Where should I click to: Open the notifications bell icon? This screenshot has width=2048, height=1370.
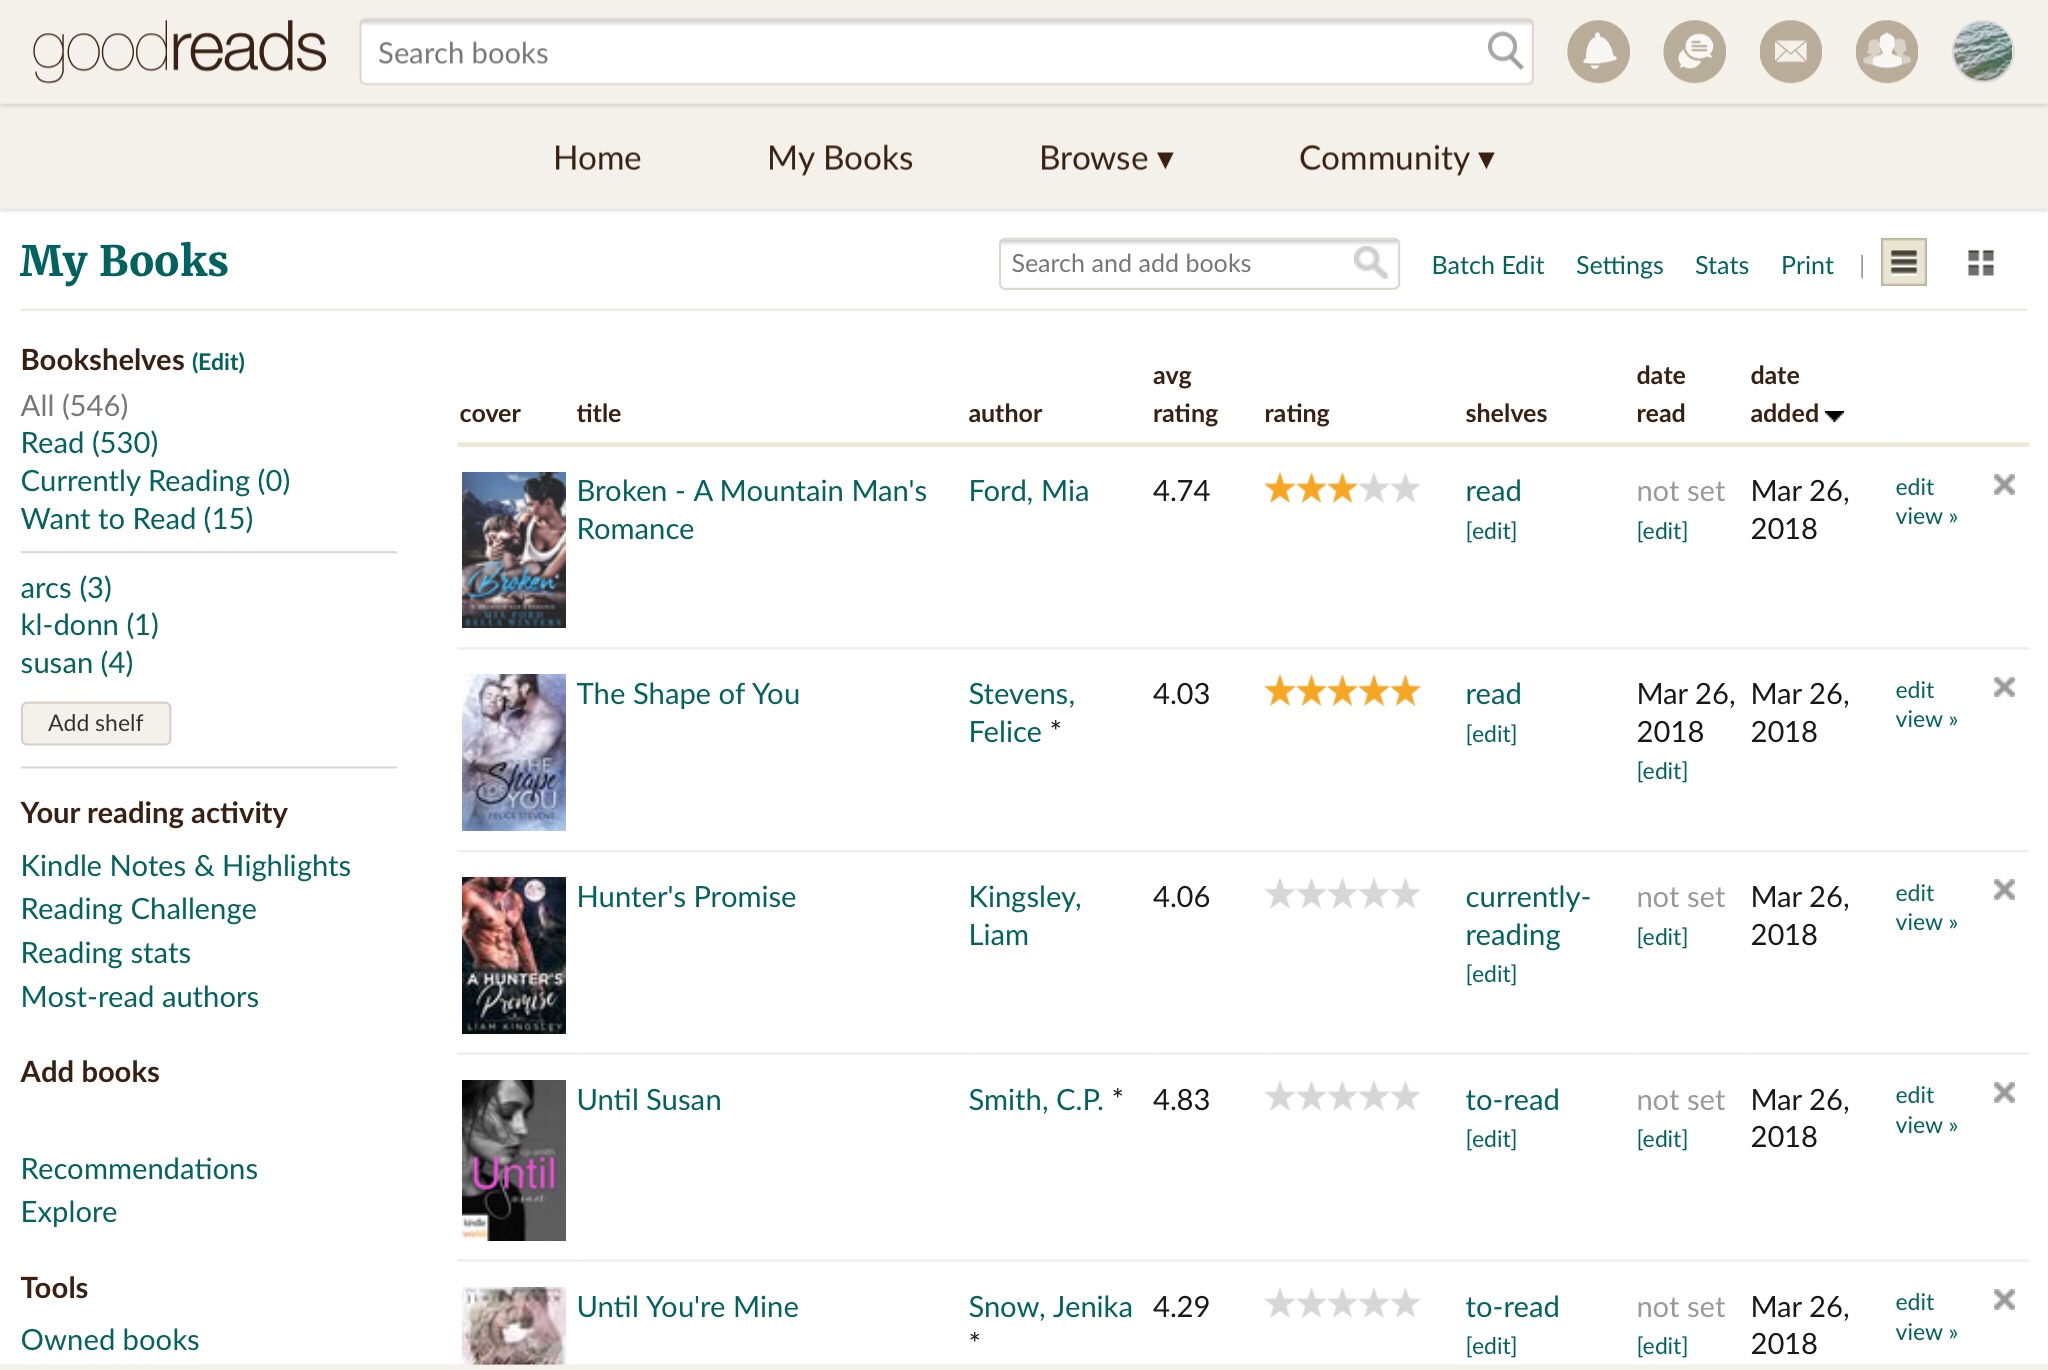pos(1598,52)
